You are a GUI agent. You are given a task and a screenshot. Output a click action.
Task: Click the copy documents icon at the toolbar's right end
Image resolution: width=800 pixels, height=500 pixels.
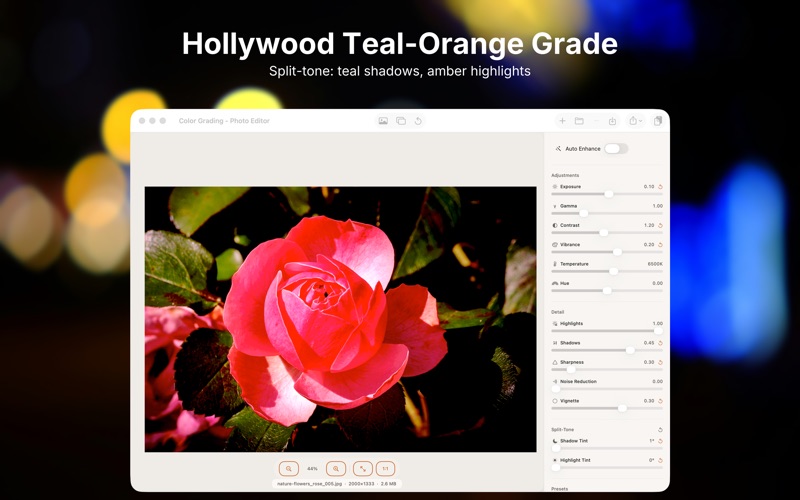(x=658, y=121)
